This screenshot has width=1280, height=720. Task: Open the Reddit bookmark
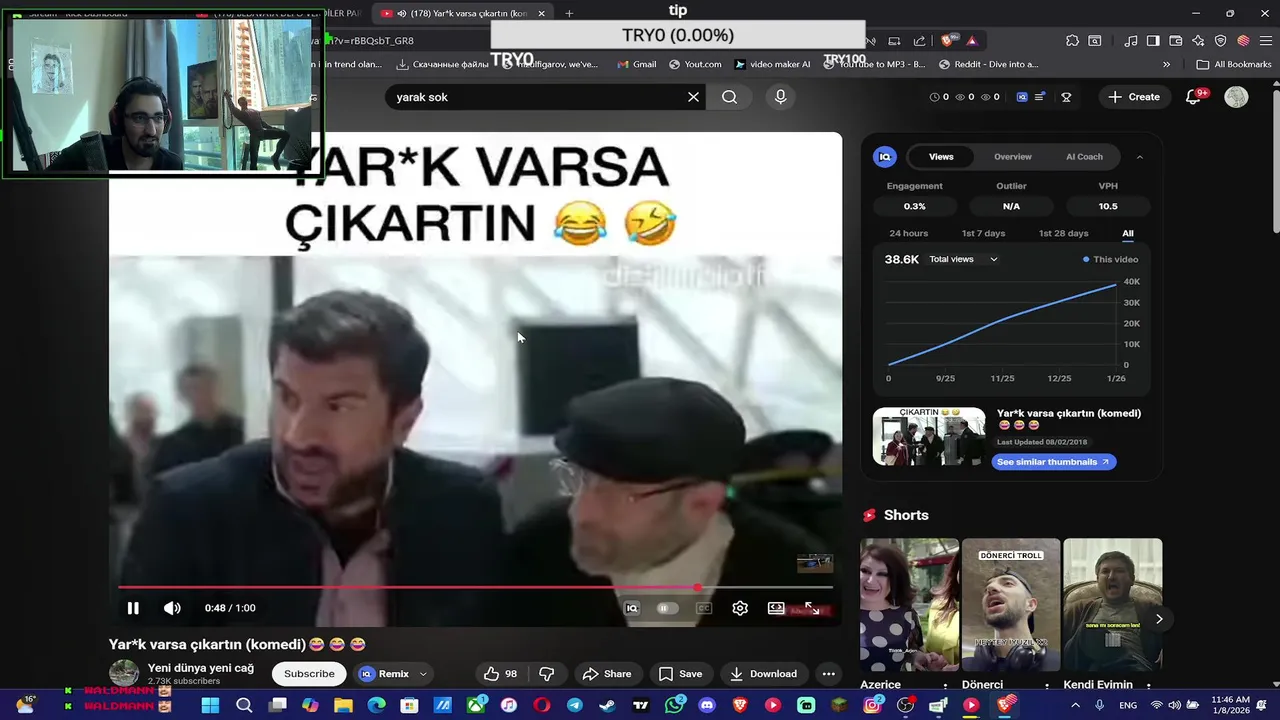coord(988,64)
